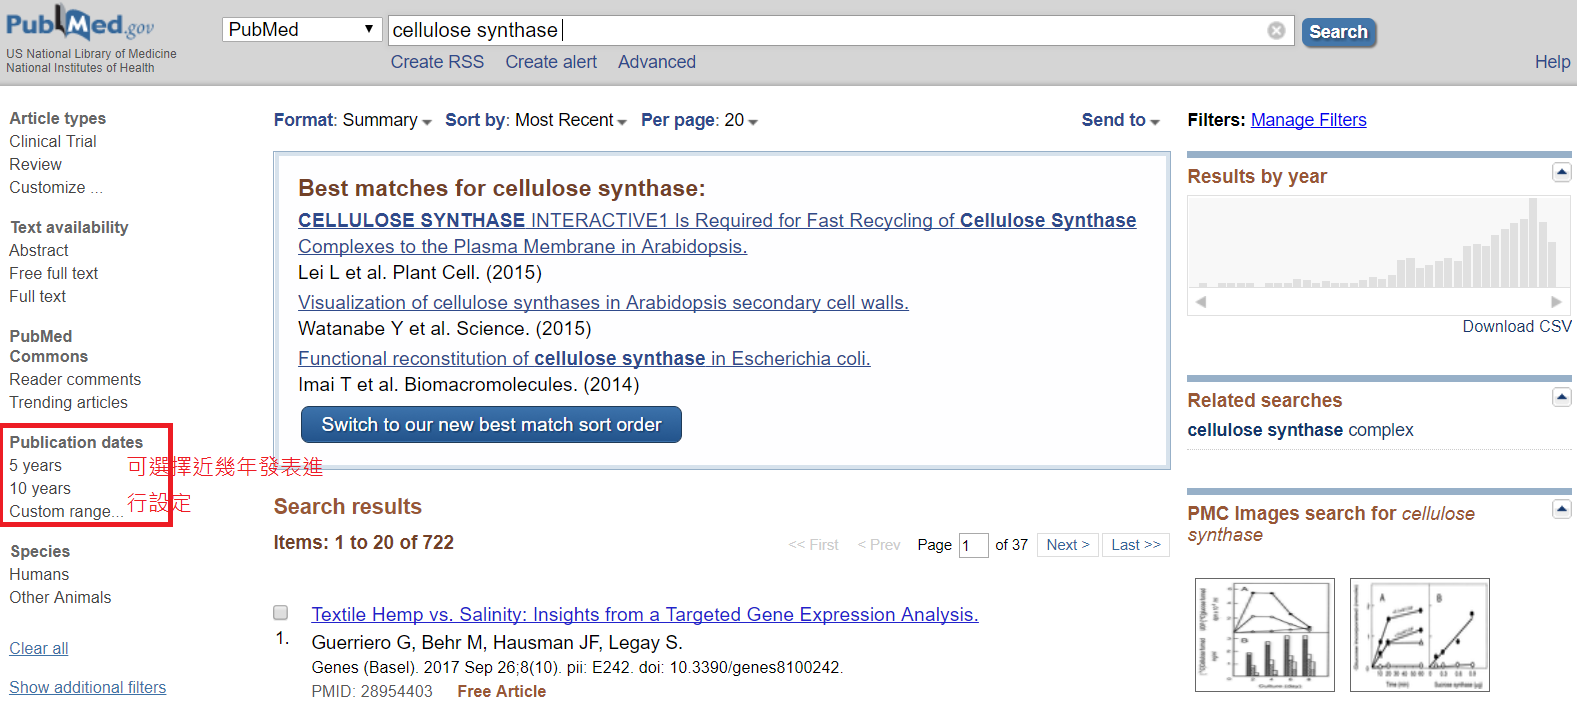Screen dimensions: 1577x706
Task: Open the Sort by Most Recent dropdown
Action: (536, 121)
